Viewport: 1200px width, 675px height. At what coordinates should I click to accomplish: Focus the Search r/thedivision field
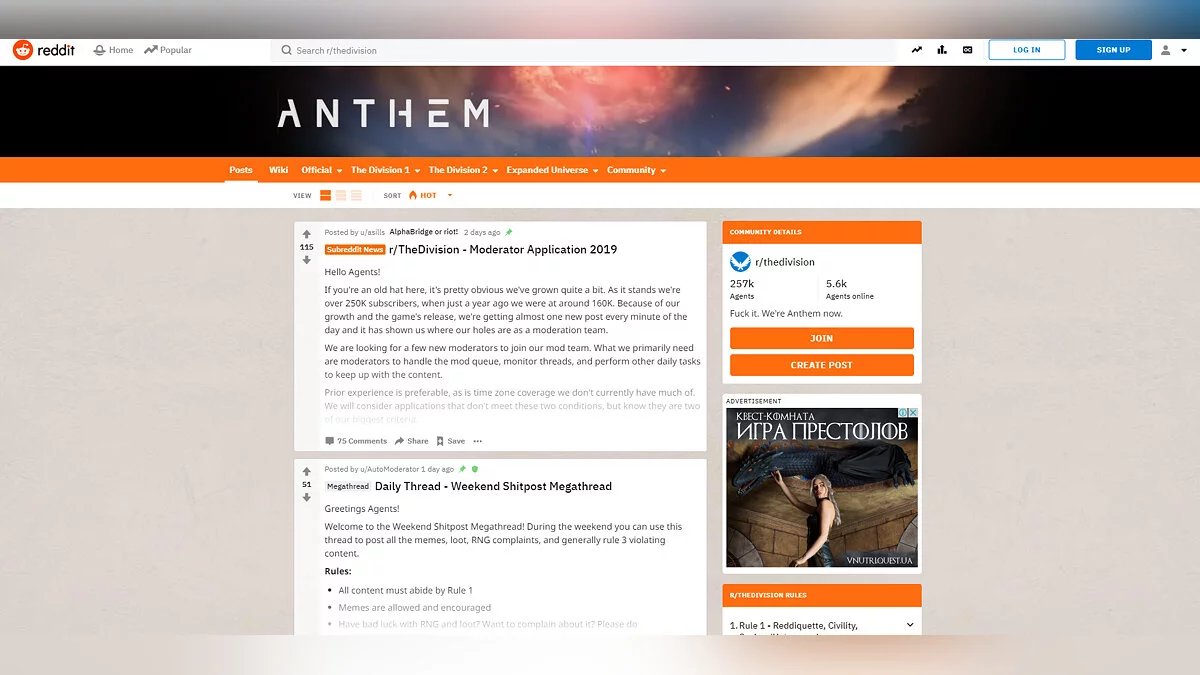(x=583, y=50)
